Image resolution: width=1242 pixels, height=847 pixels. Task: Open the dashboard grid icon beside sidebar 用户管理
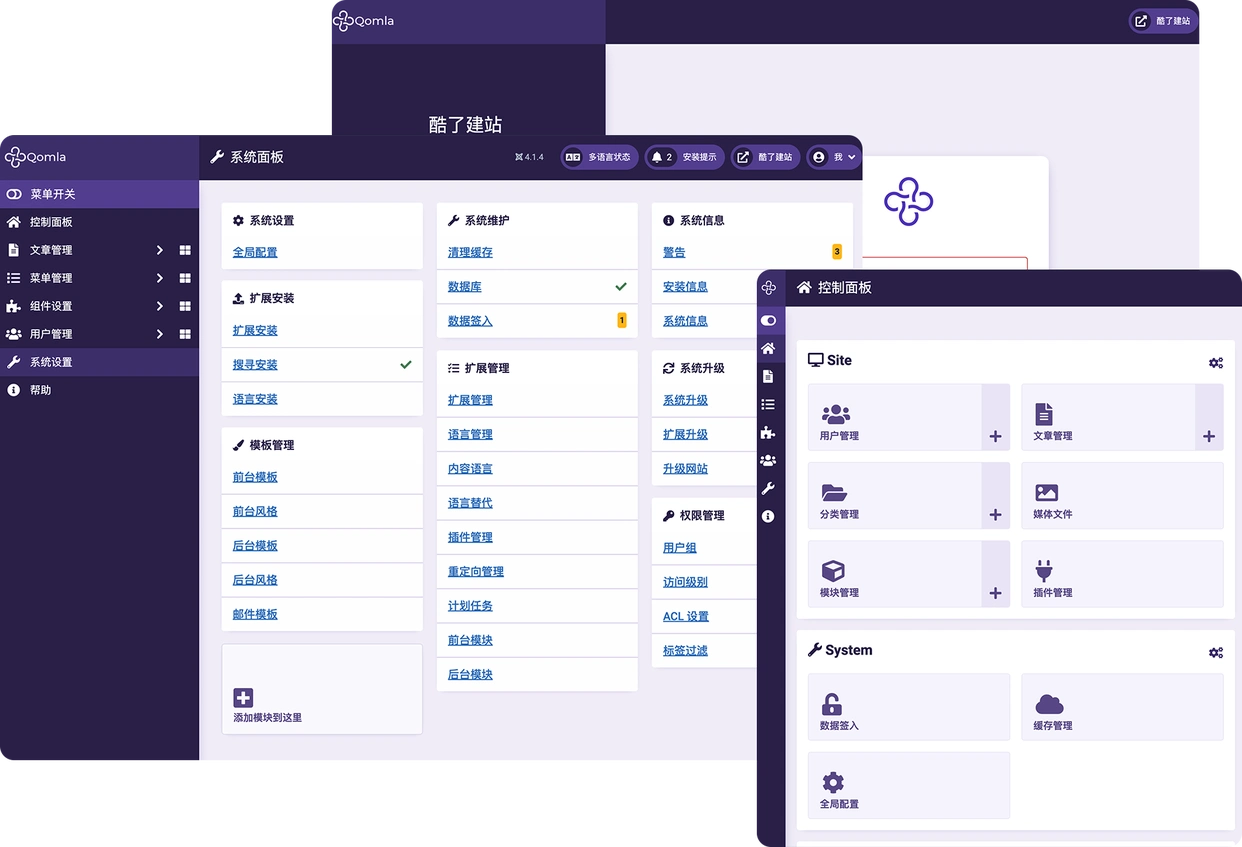[x=185, y=334]
